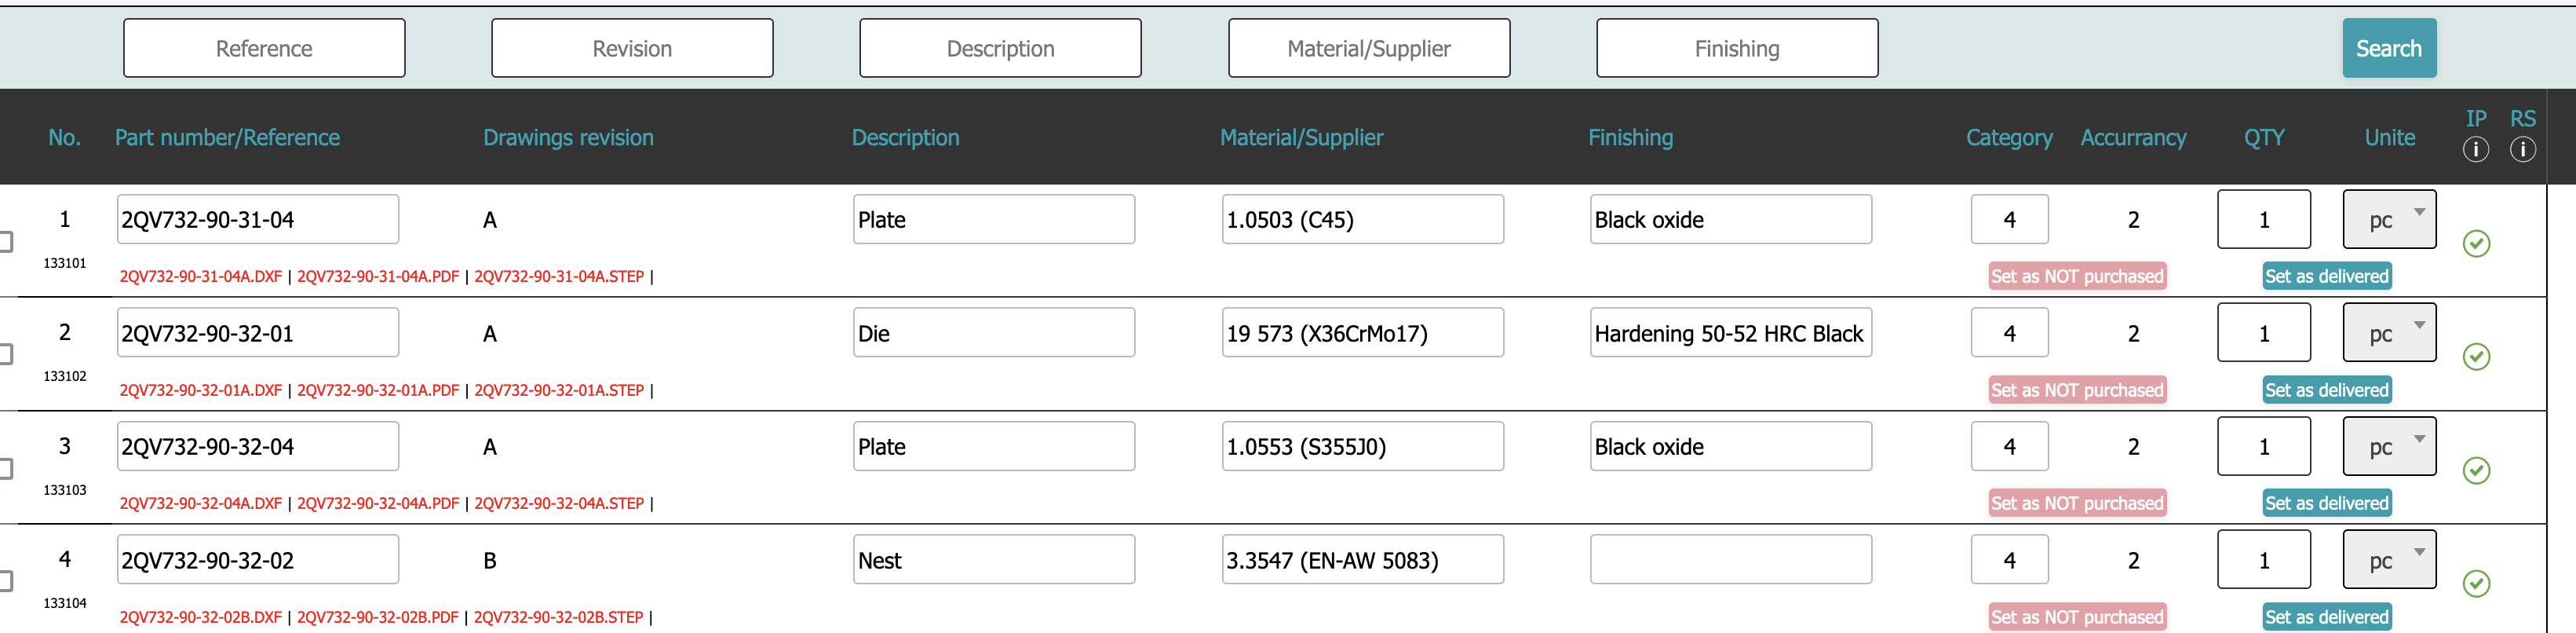Image resolution: width=2576 pixels, height=633 pixels.
Task: Click the Material/Supplier column header
Action: click(x=1301, y=138)
